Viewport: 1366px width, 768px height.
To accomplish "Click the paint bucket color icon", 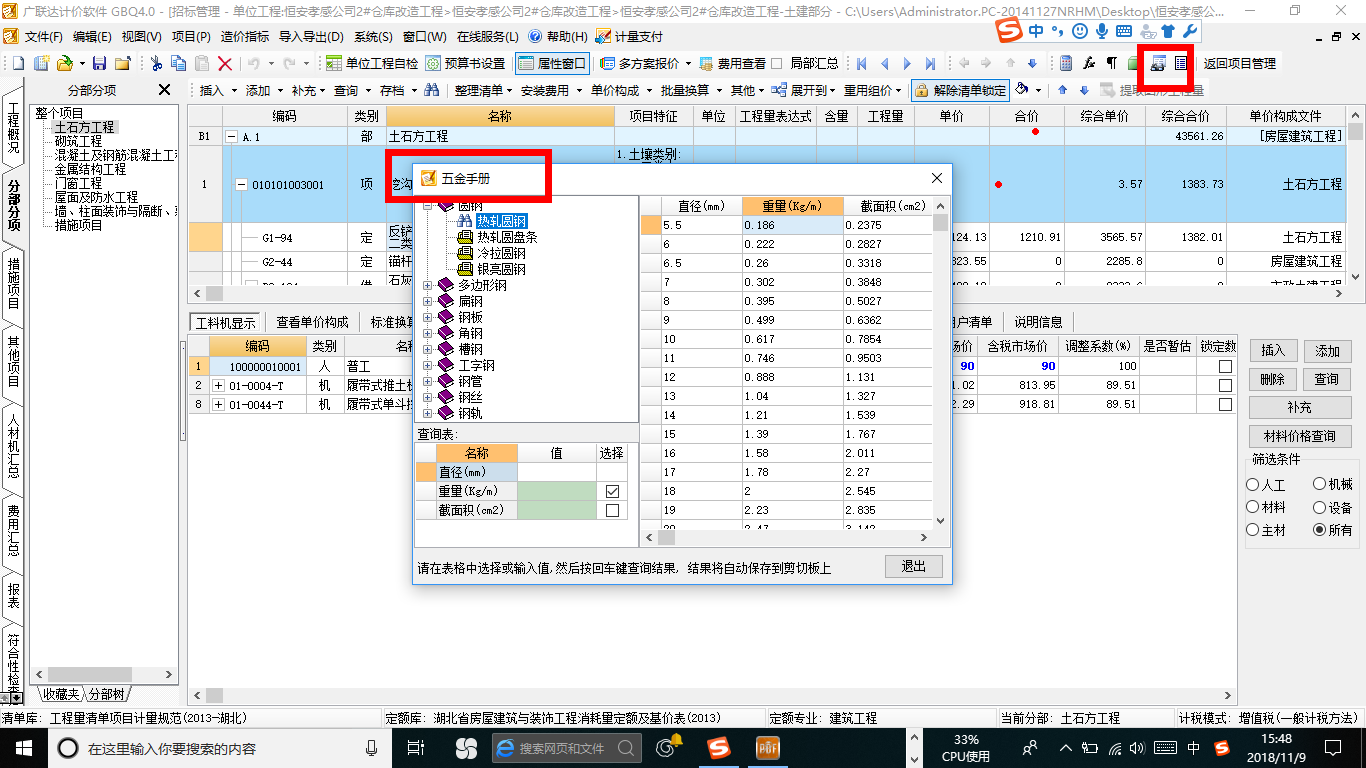I will click(1023, 90).
